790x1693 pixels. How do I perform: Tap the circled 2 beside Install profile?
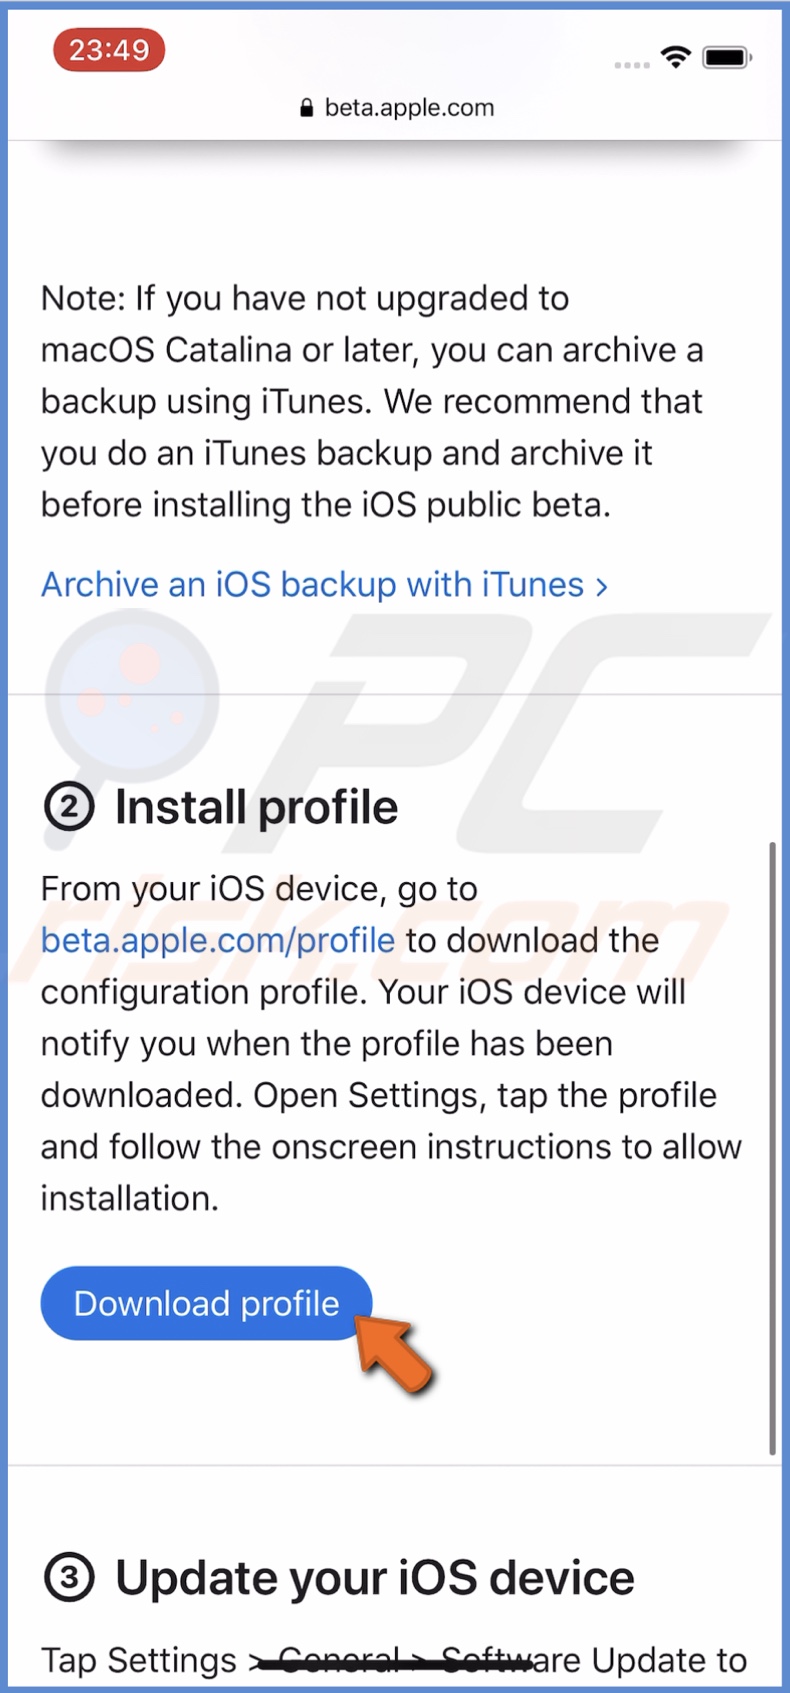pyautogui.click(x=69, y=806)
